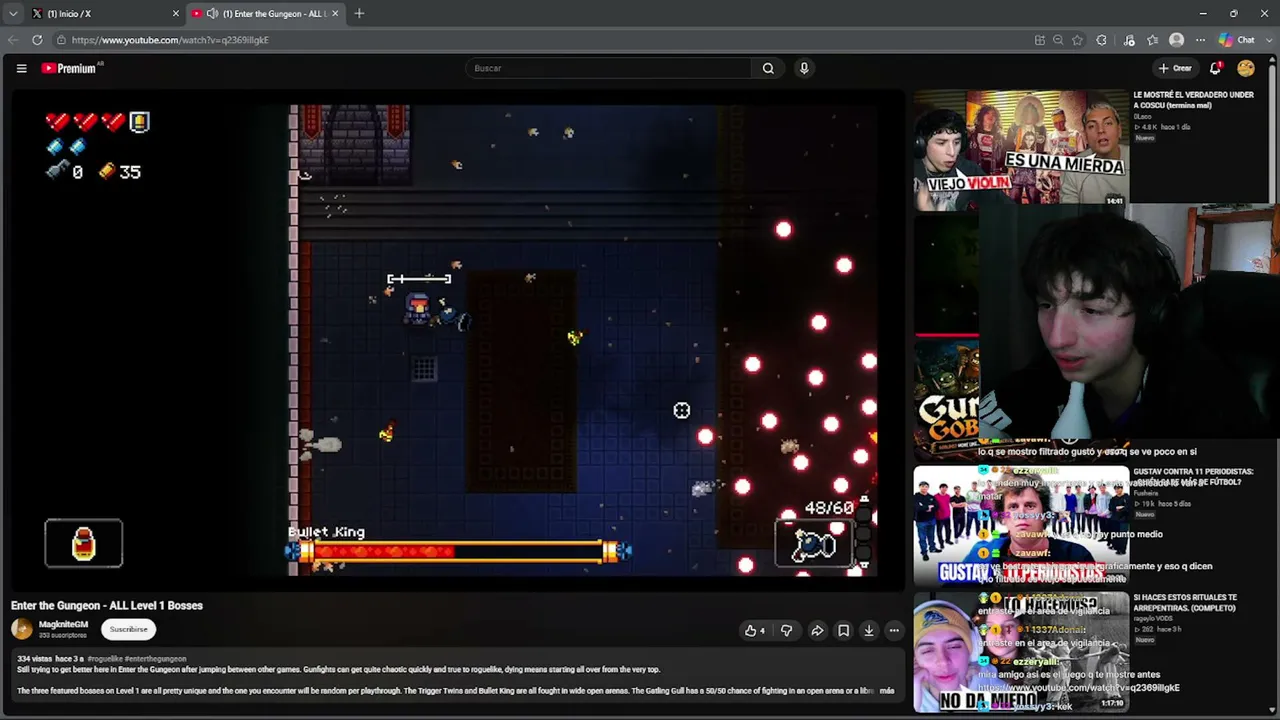Open the browser profile icon

click(x=1177, y=40)
